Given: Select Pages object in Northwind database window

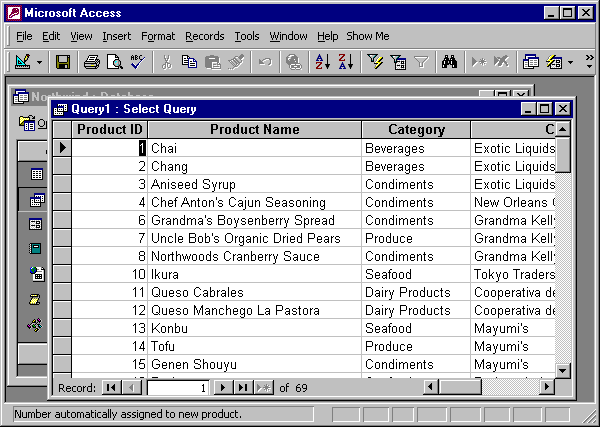Looking at the screenshot, I should coord(37,274).
